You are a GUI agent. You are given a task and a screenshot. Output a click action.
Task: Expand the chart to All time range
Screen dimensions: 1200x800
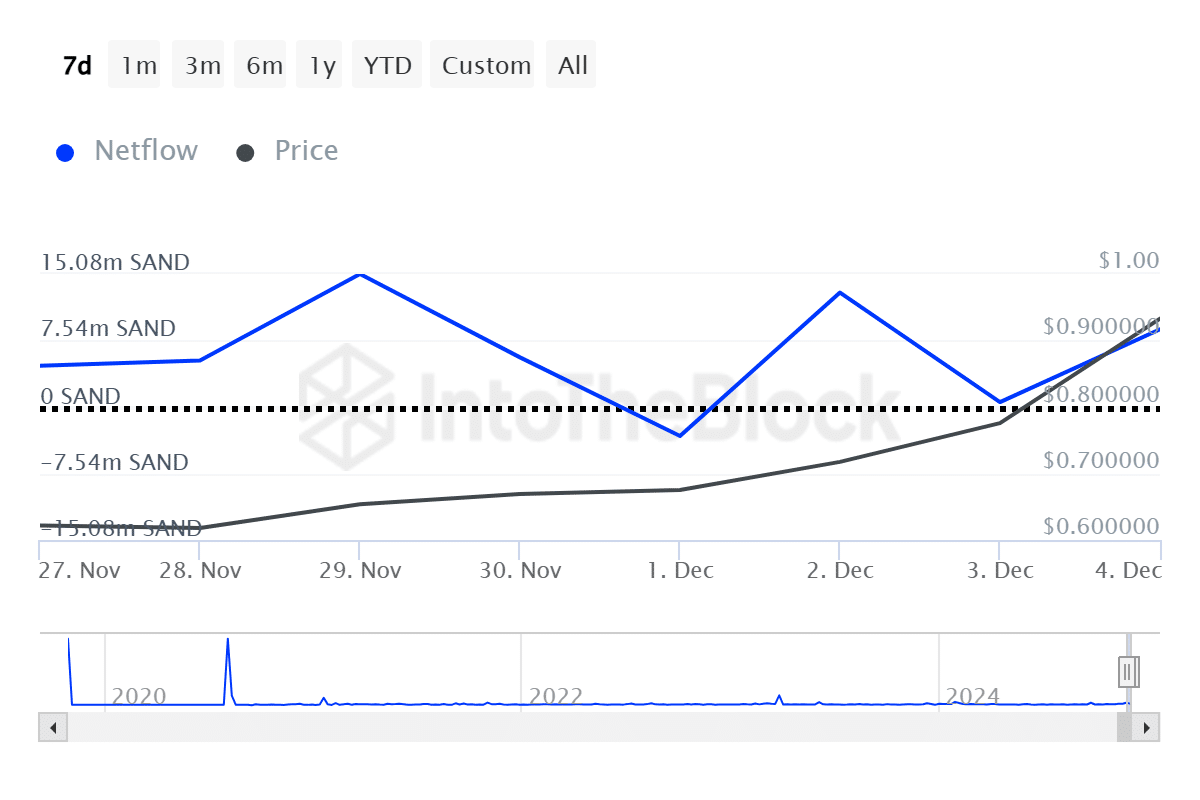pyautogui.click(x=571, y=64)
